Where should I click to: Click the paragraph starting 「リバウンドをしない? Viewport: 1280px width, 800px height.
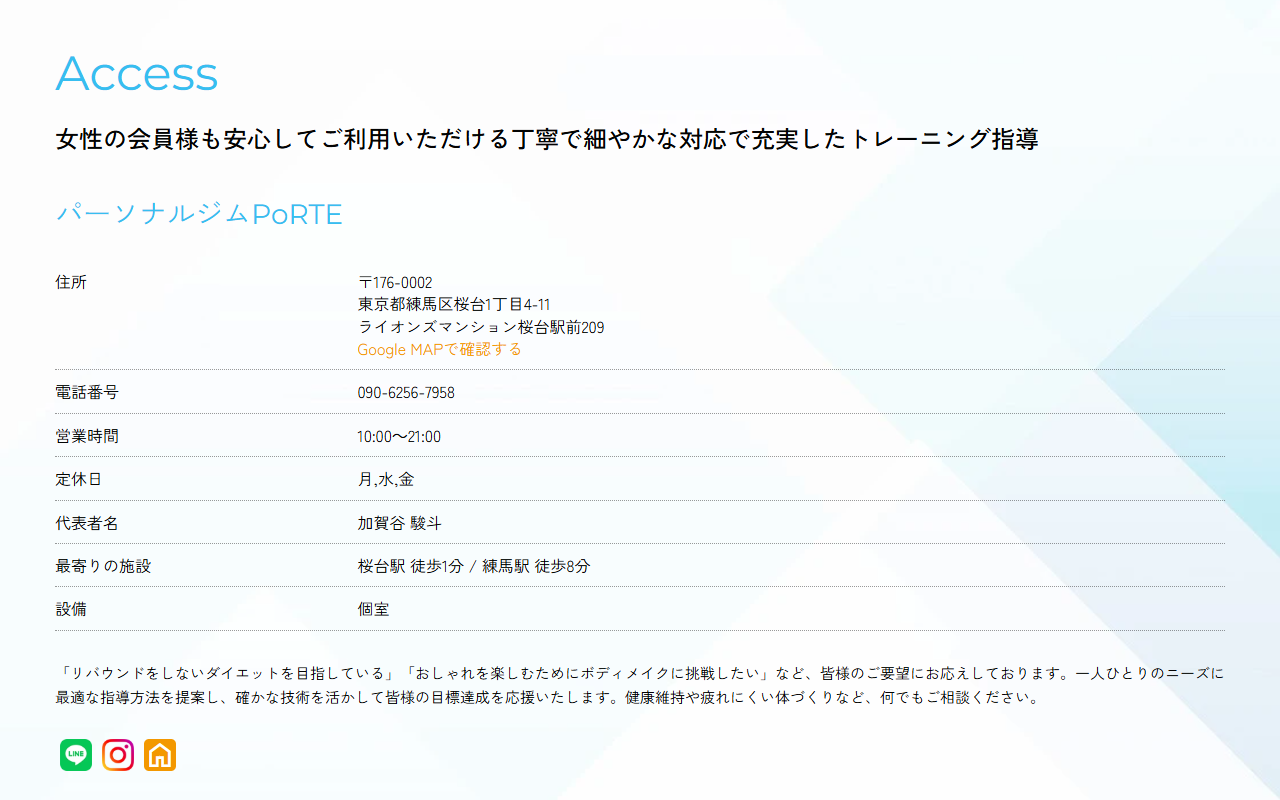pos(640,686)
